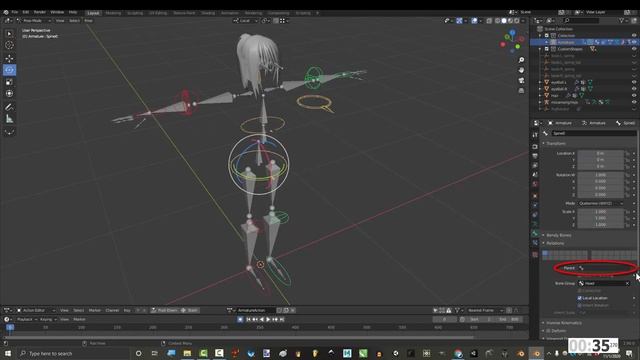Image resolution: width=640 pixels, height=360 pixels.
Task: Jump to the last frame
Action: click(x=282, y=319)
